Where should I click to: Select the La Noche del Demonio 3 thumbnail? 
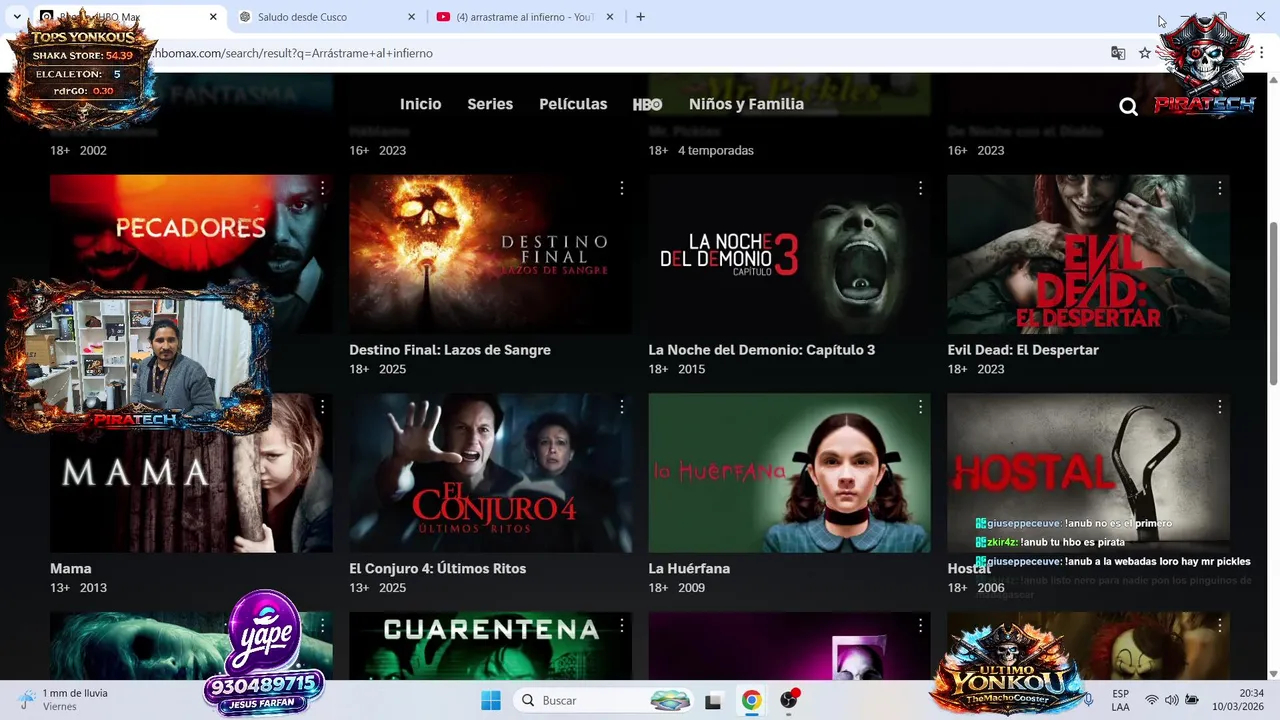coord(789,254)
